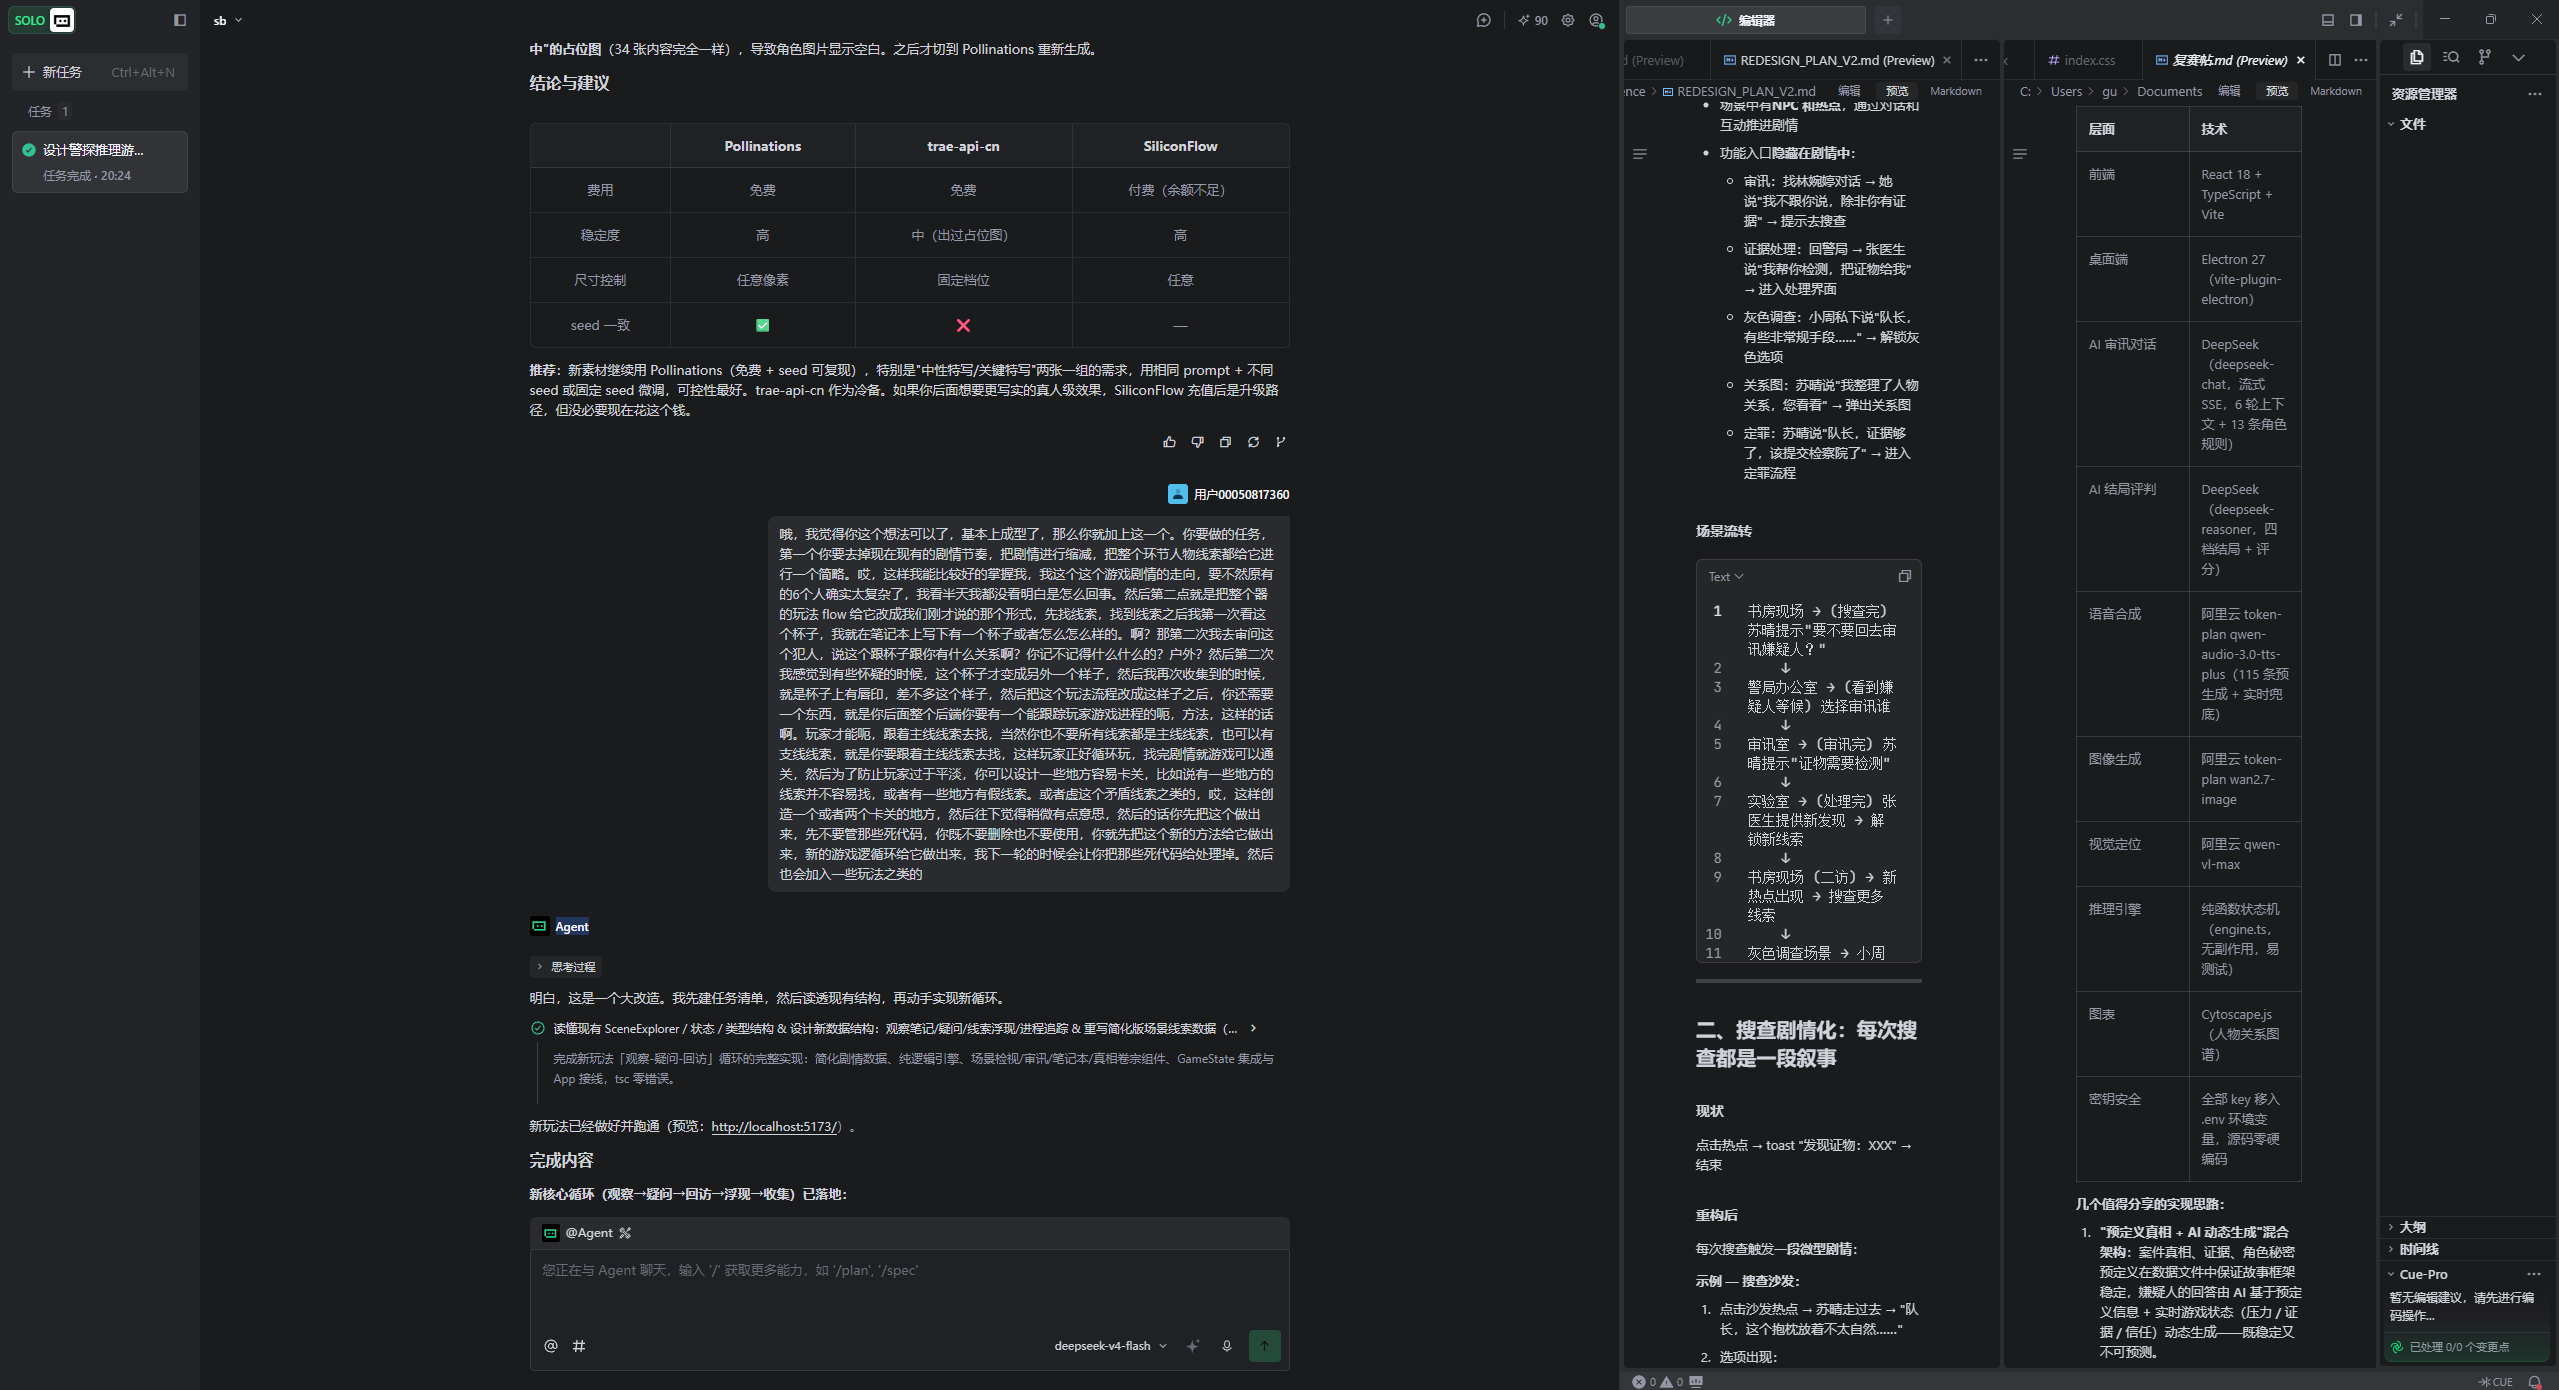Screen dimensions: 2559x1390
Task: Branch the conversation from this response
Action: click(1281, 442)
